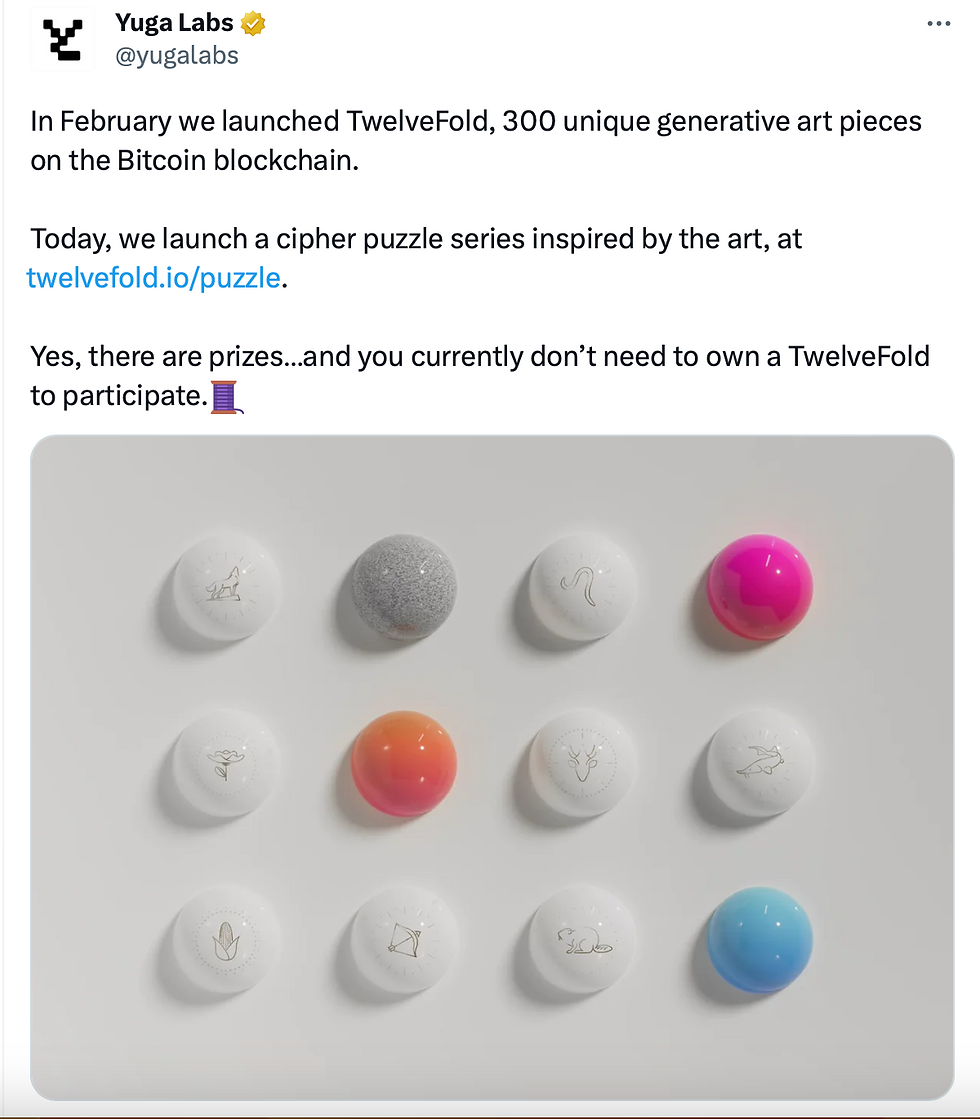Select the white sphere with wolf icon
This screenshot has width=980, height=1119.
[x=226, y=586]
